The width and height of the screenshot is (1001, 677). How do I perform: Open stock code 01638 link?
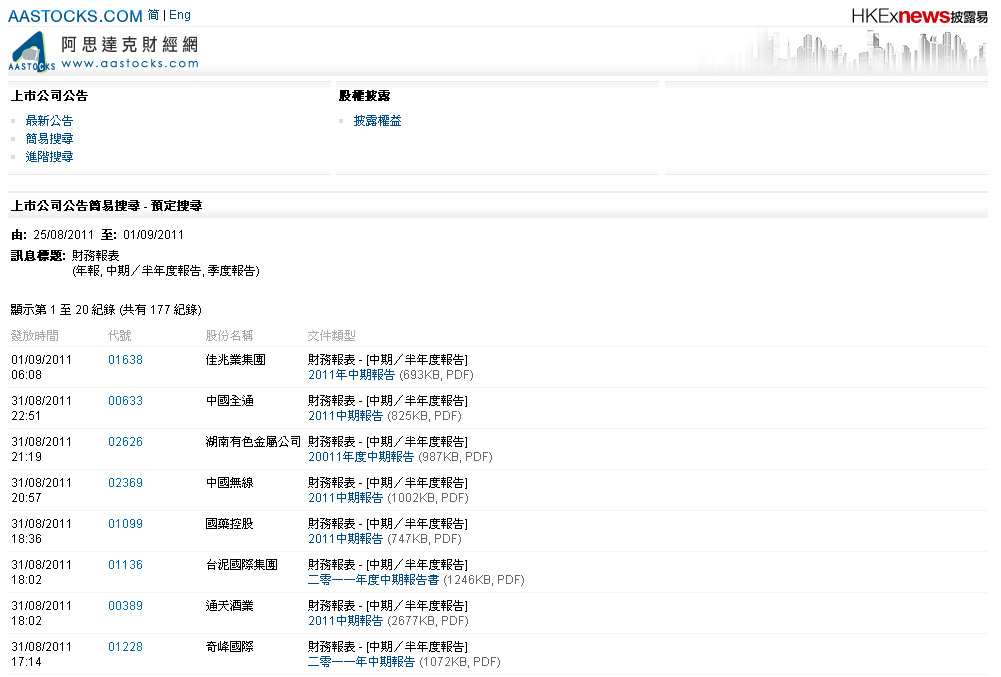click(125, 360)
